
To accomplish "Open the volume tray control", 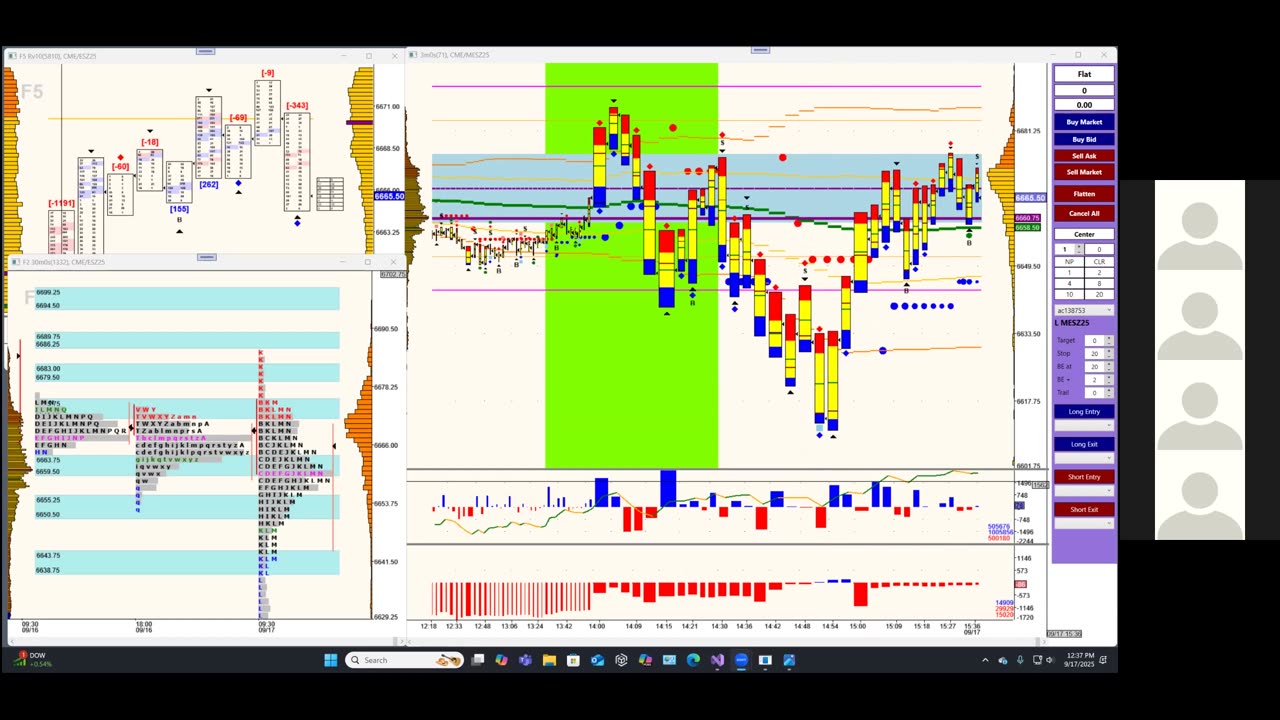I will point(1049,660).
